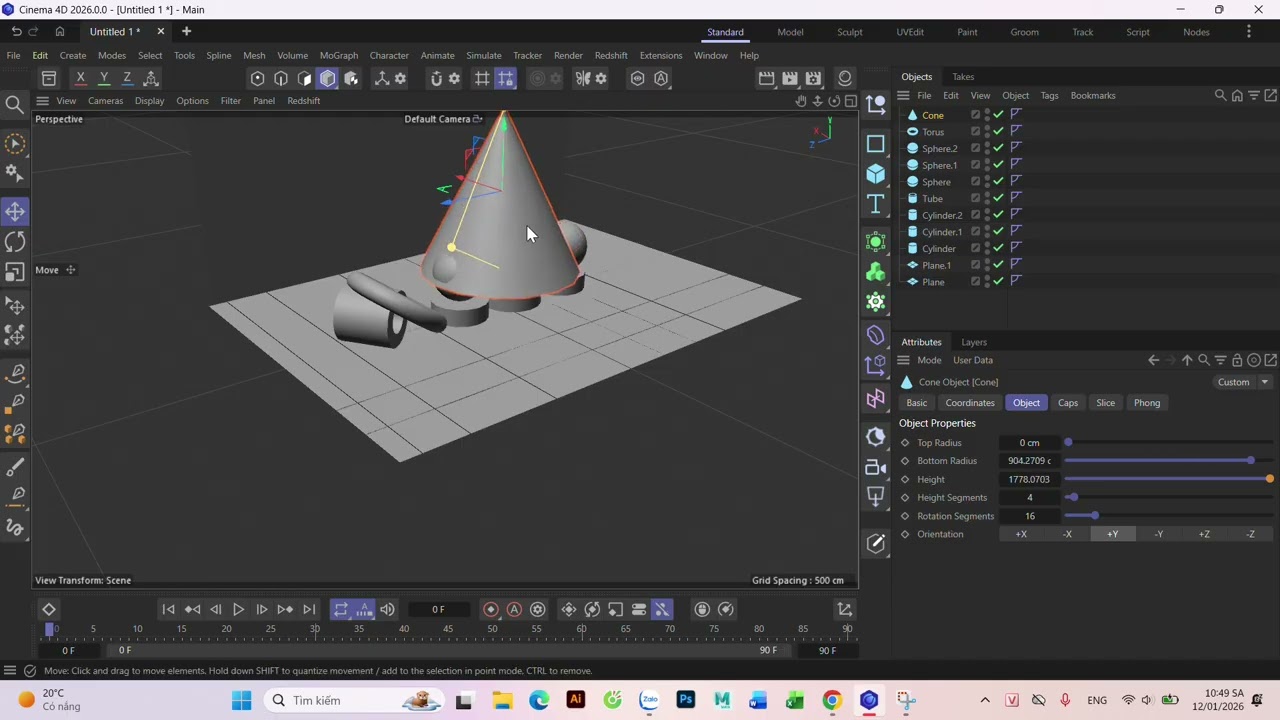Switch to Sculpt layout

pyautogui.click(x=850, y=32)
